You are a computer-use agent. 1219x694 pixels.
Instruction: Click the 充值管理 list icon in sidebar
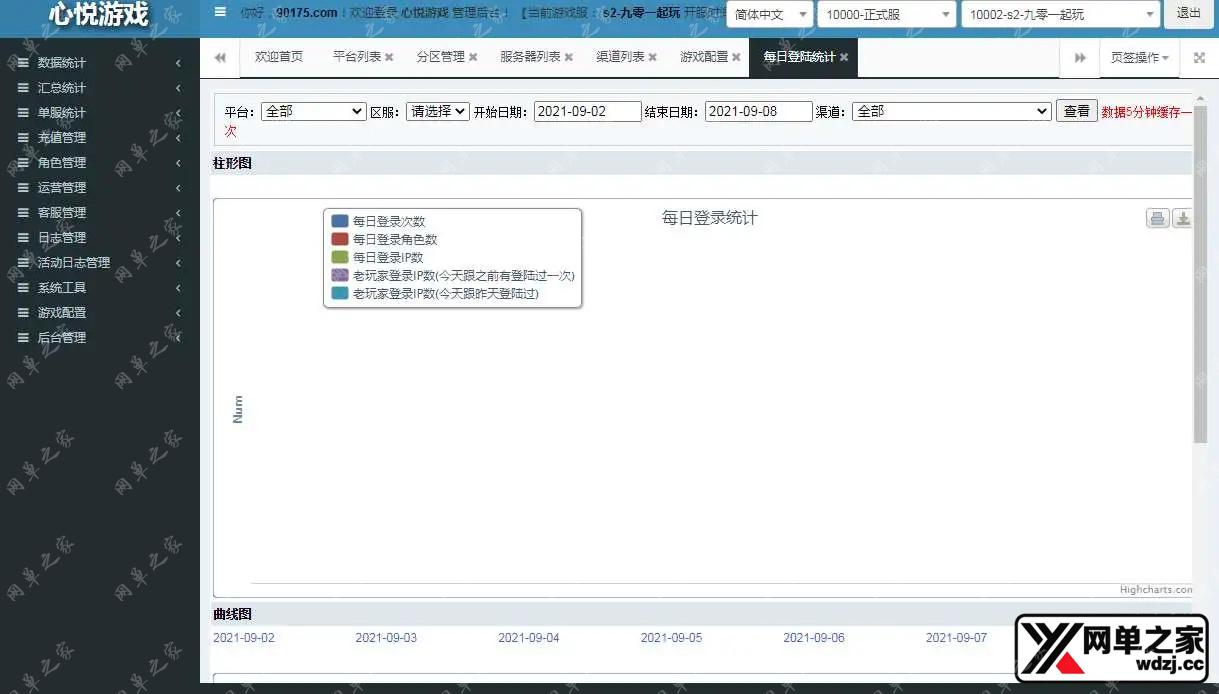click(23, 138)
